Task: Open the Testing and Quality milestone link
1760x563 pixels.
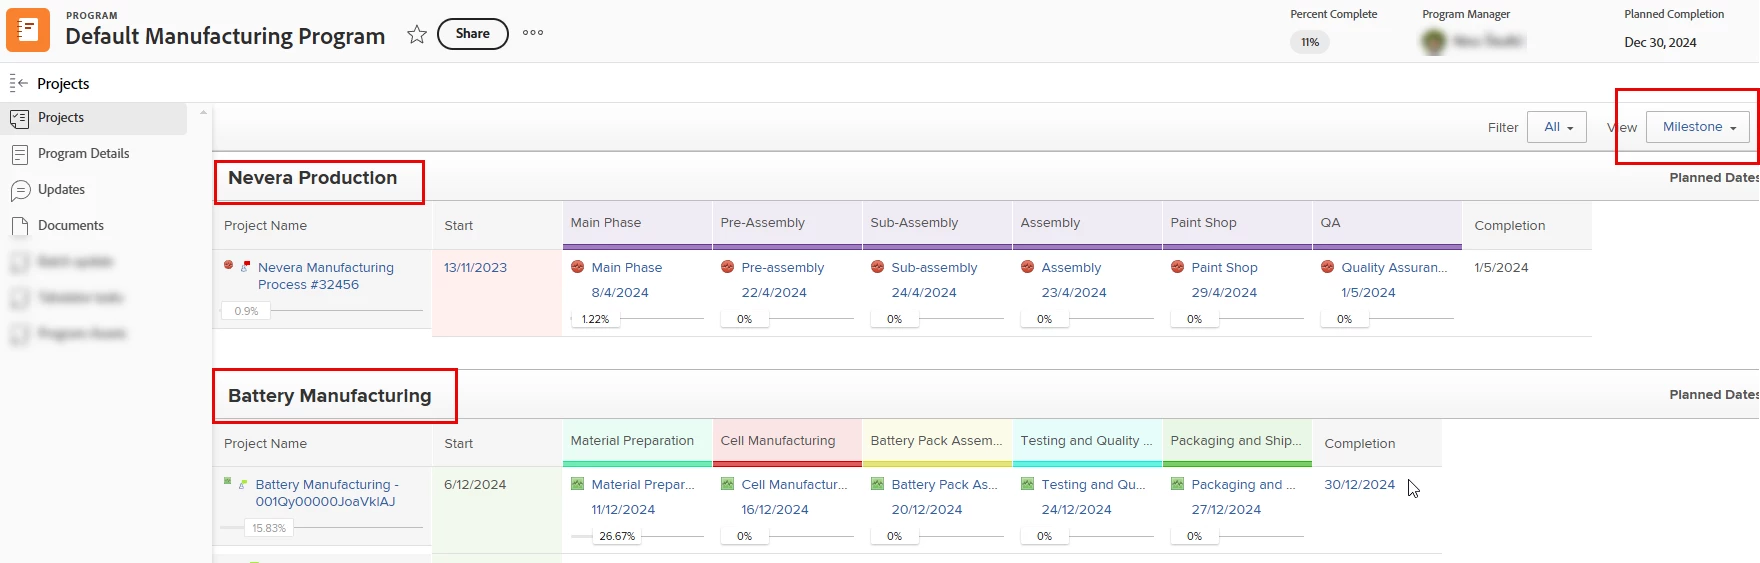Action: 1093,485
